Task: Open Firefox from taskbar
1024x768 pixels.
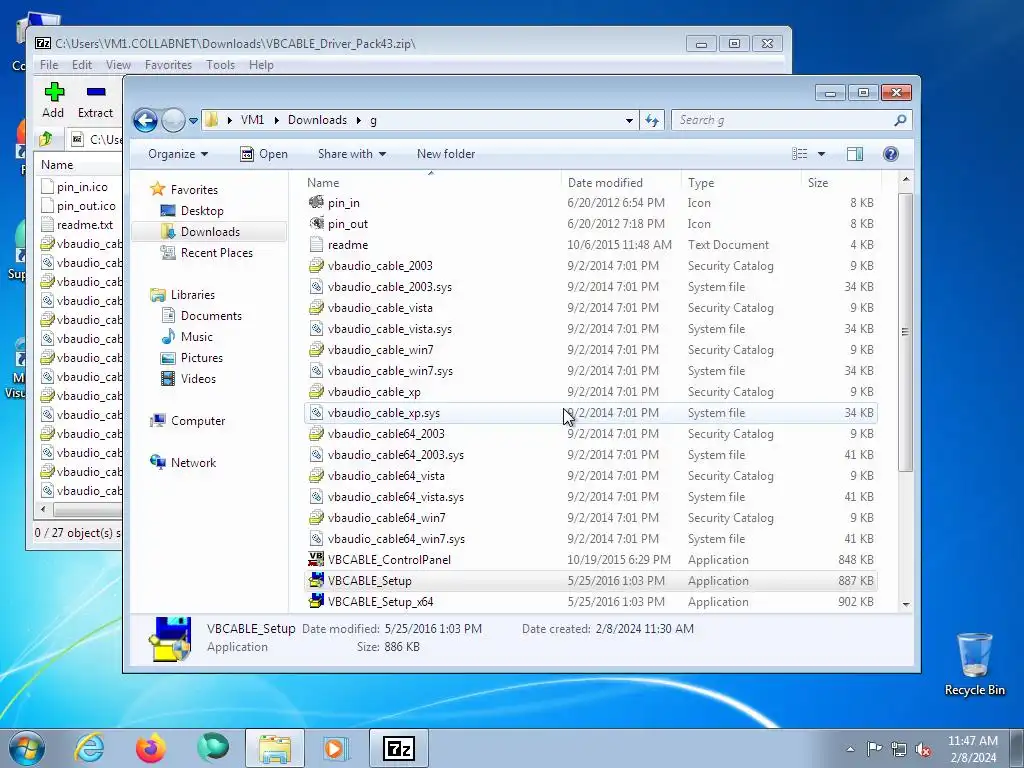Action: [x=151, y=748]
